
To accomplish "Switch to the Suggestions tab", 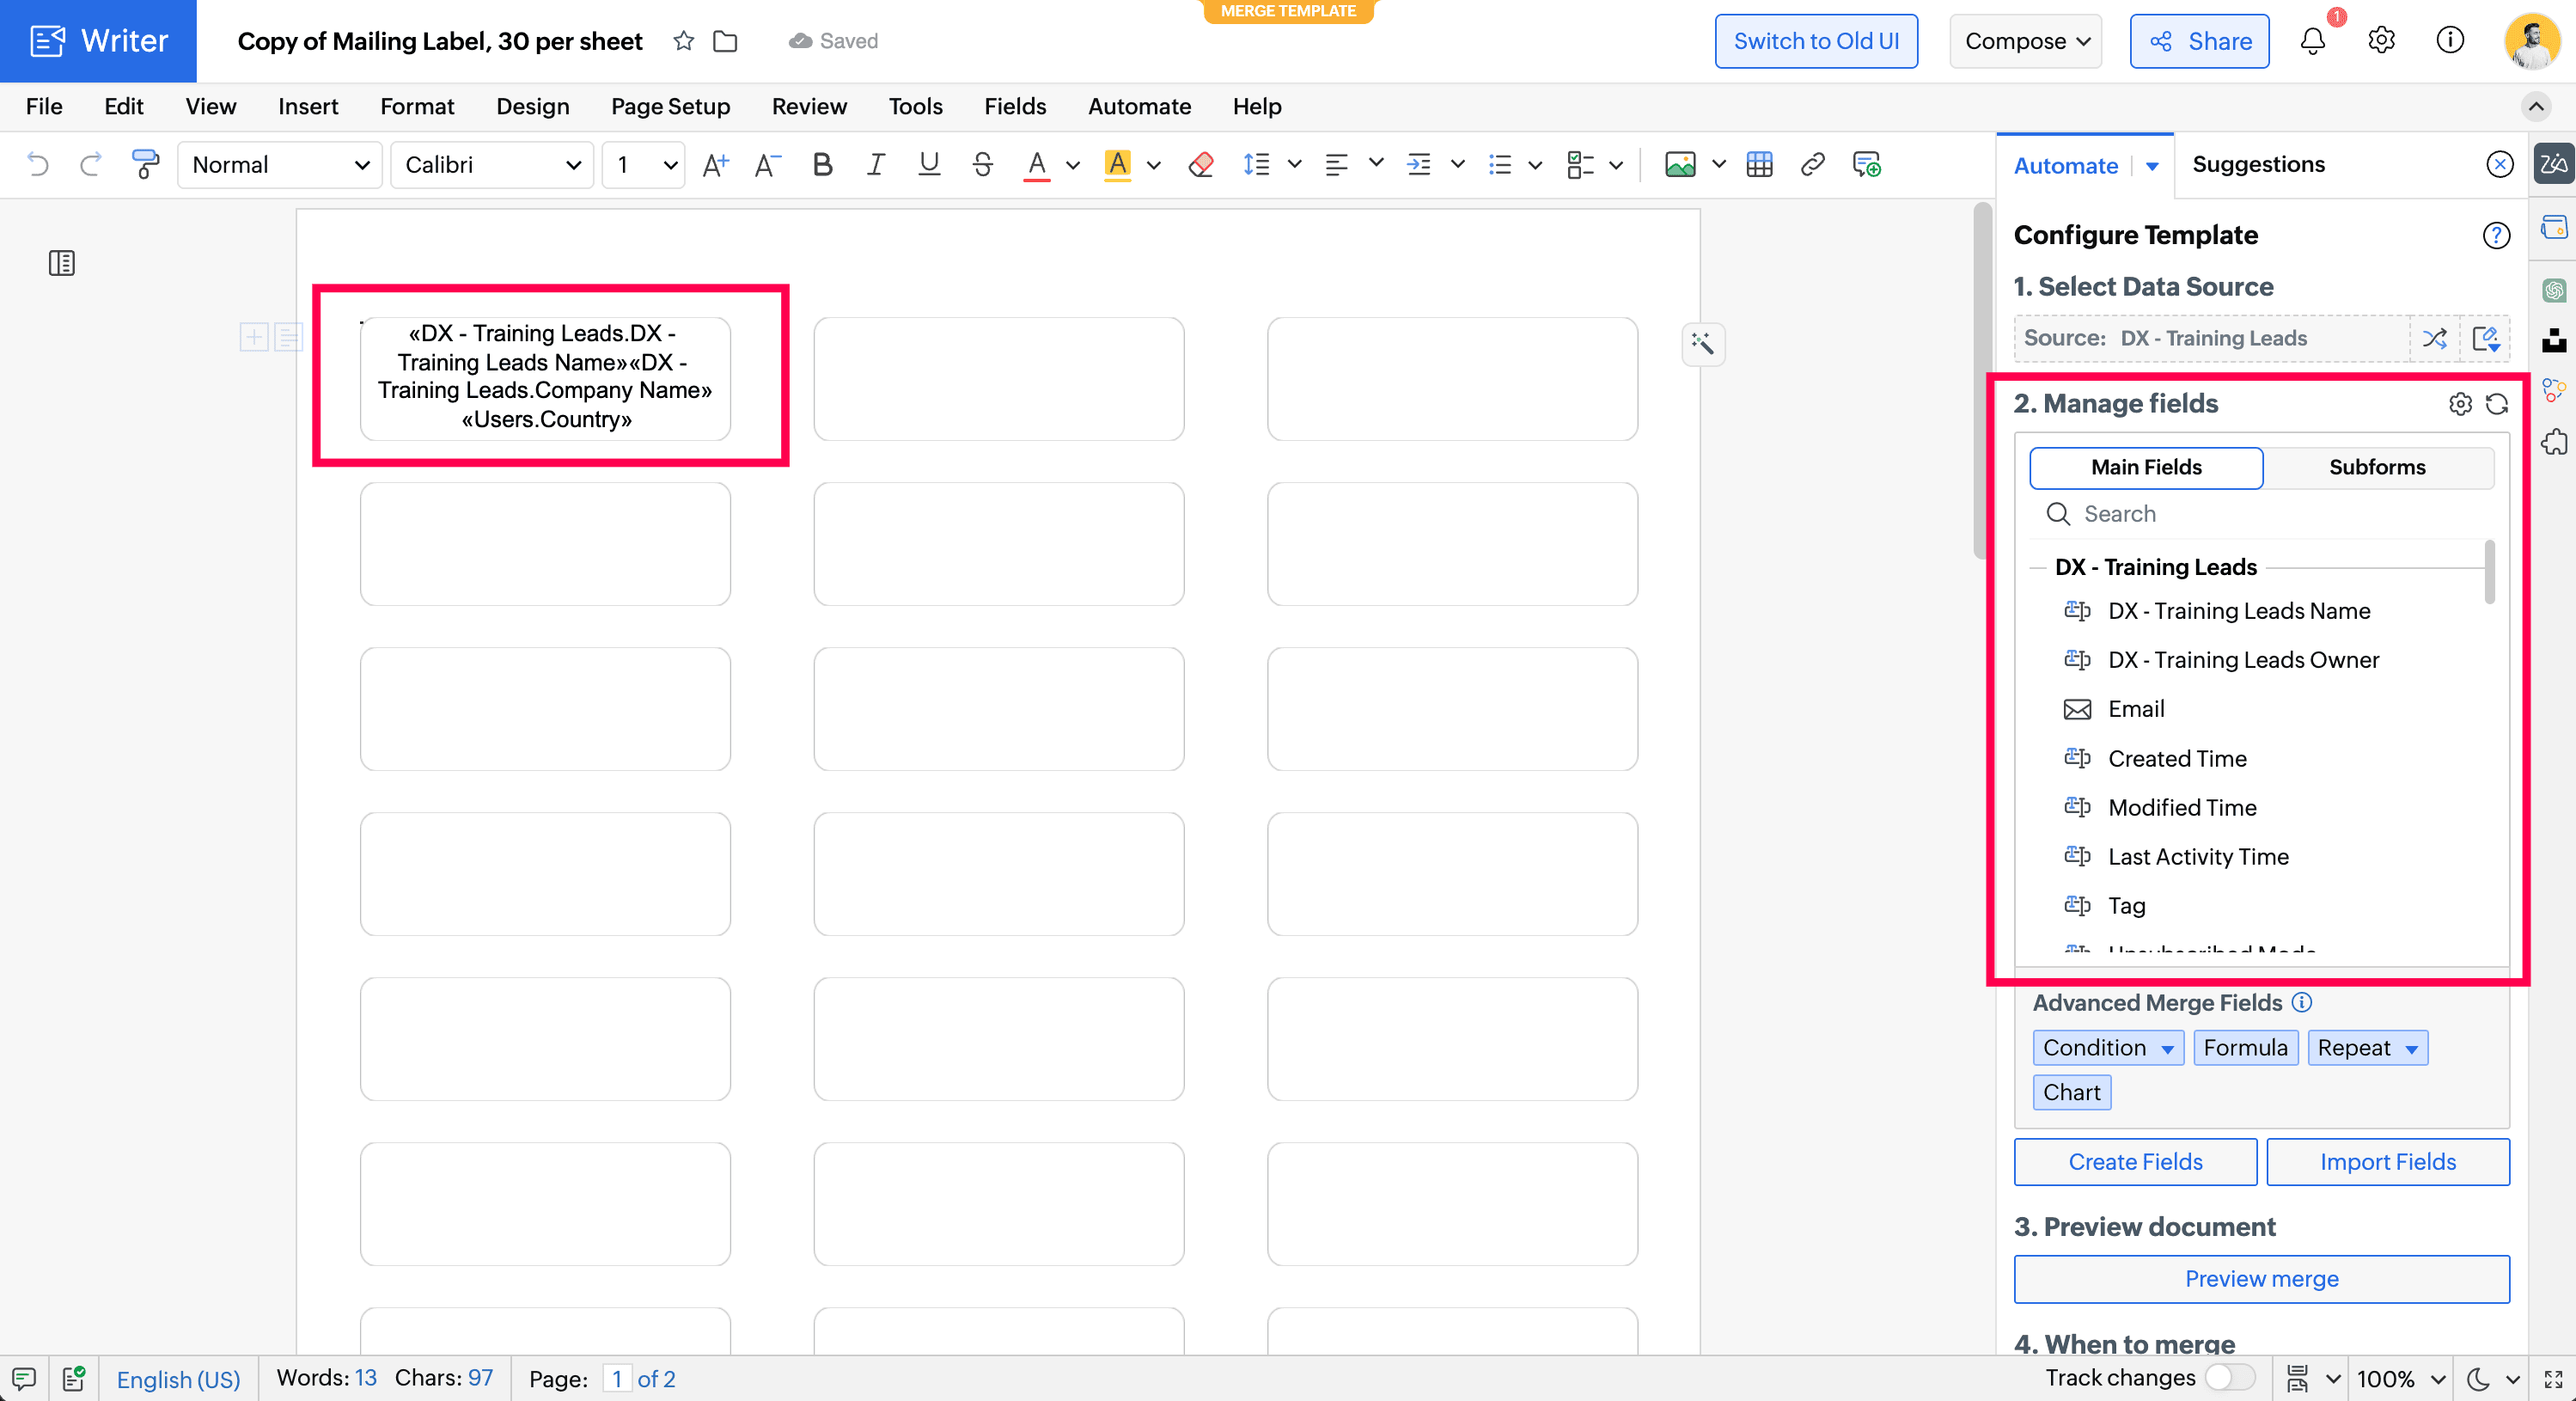I will (x=2258, y=164).
